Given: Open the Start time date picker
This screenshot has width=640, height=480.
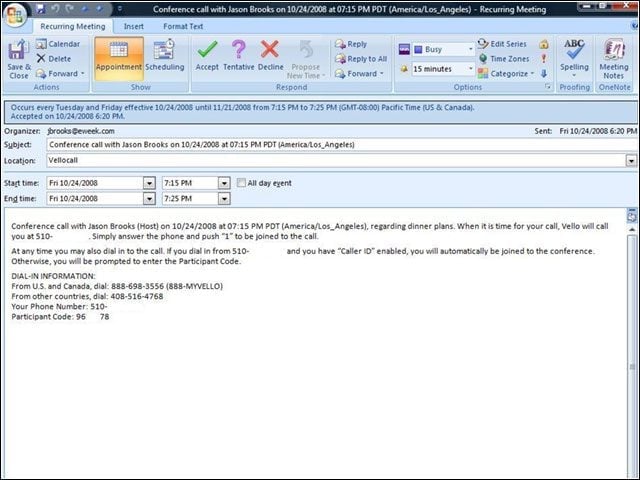Looking at the screenshot, I should [149, 183].
